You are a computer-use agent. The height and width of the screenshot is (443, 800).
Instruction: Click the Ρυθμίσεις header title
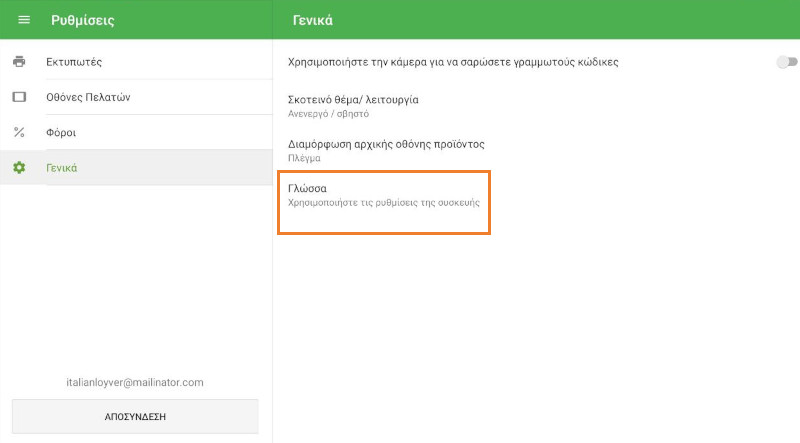pyautogui.click(x=83, y=20)
